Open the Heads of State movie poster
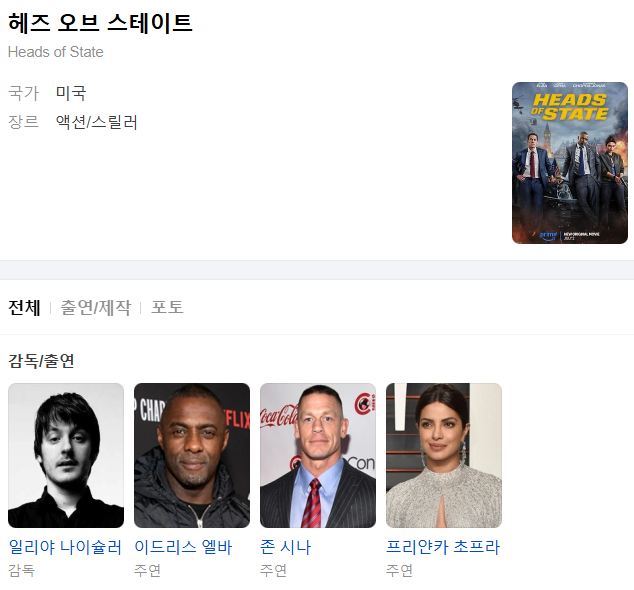Image resolution: width=634 pixels, height=590 pixels. point(570,163)
